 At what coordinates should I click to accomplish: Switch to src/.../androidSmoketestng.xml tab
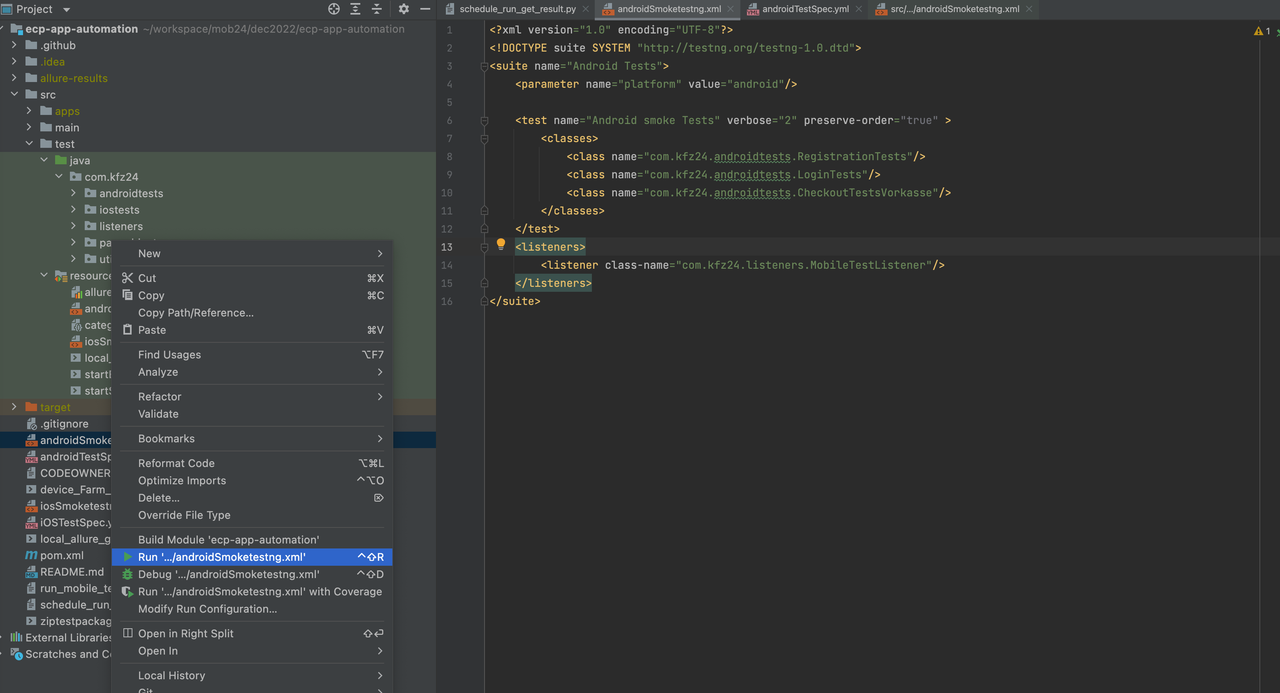[954, 9]
